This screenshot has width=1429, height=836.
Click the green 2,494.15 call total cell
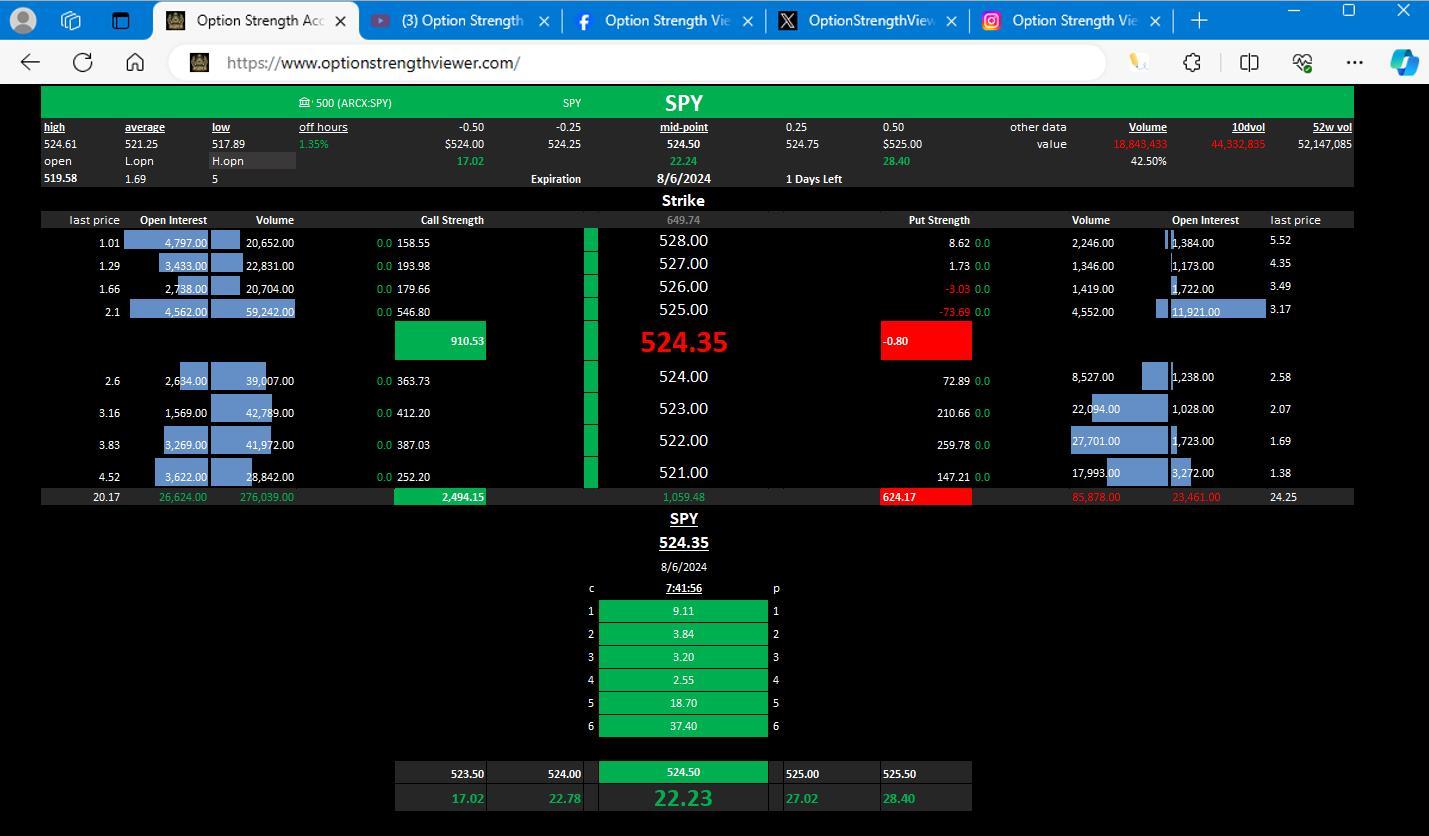440,497
